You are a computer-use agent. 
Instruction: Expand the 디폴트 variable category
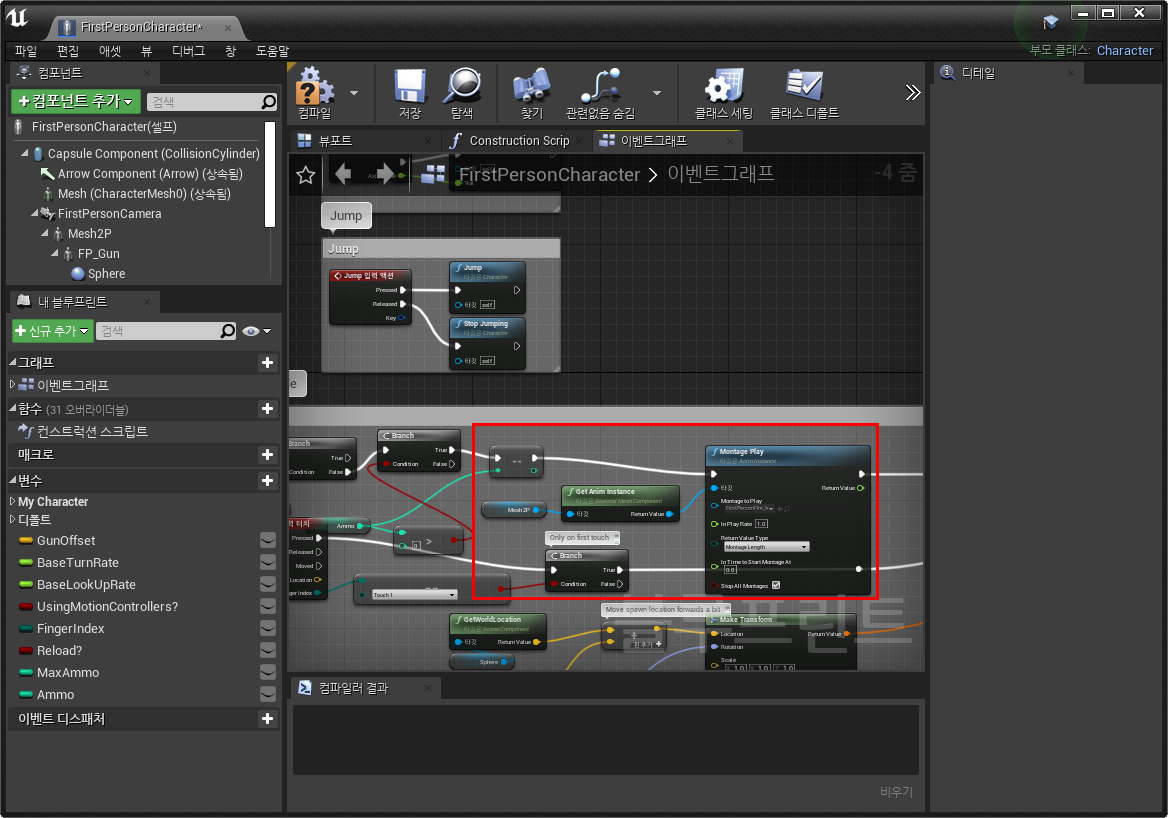coord(12,519)
